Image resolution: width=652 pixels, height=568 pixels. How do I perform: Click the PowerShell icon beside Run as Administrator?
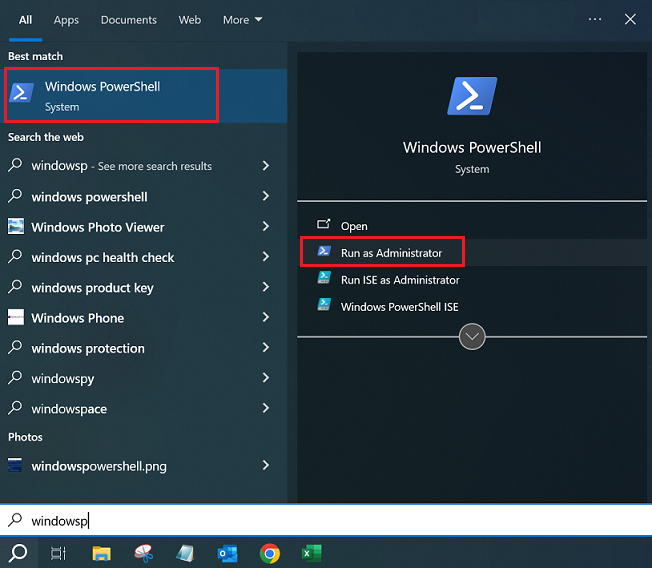point(324,251)
